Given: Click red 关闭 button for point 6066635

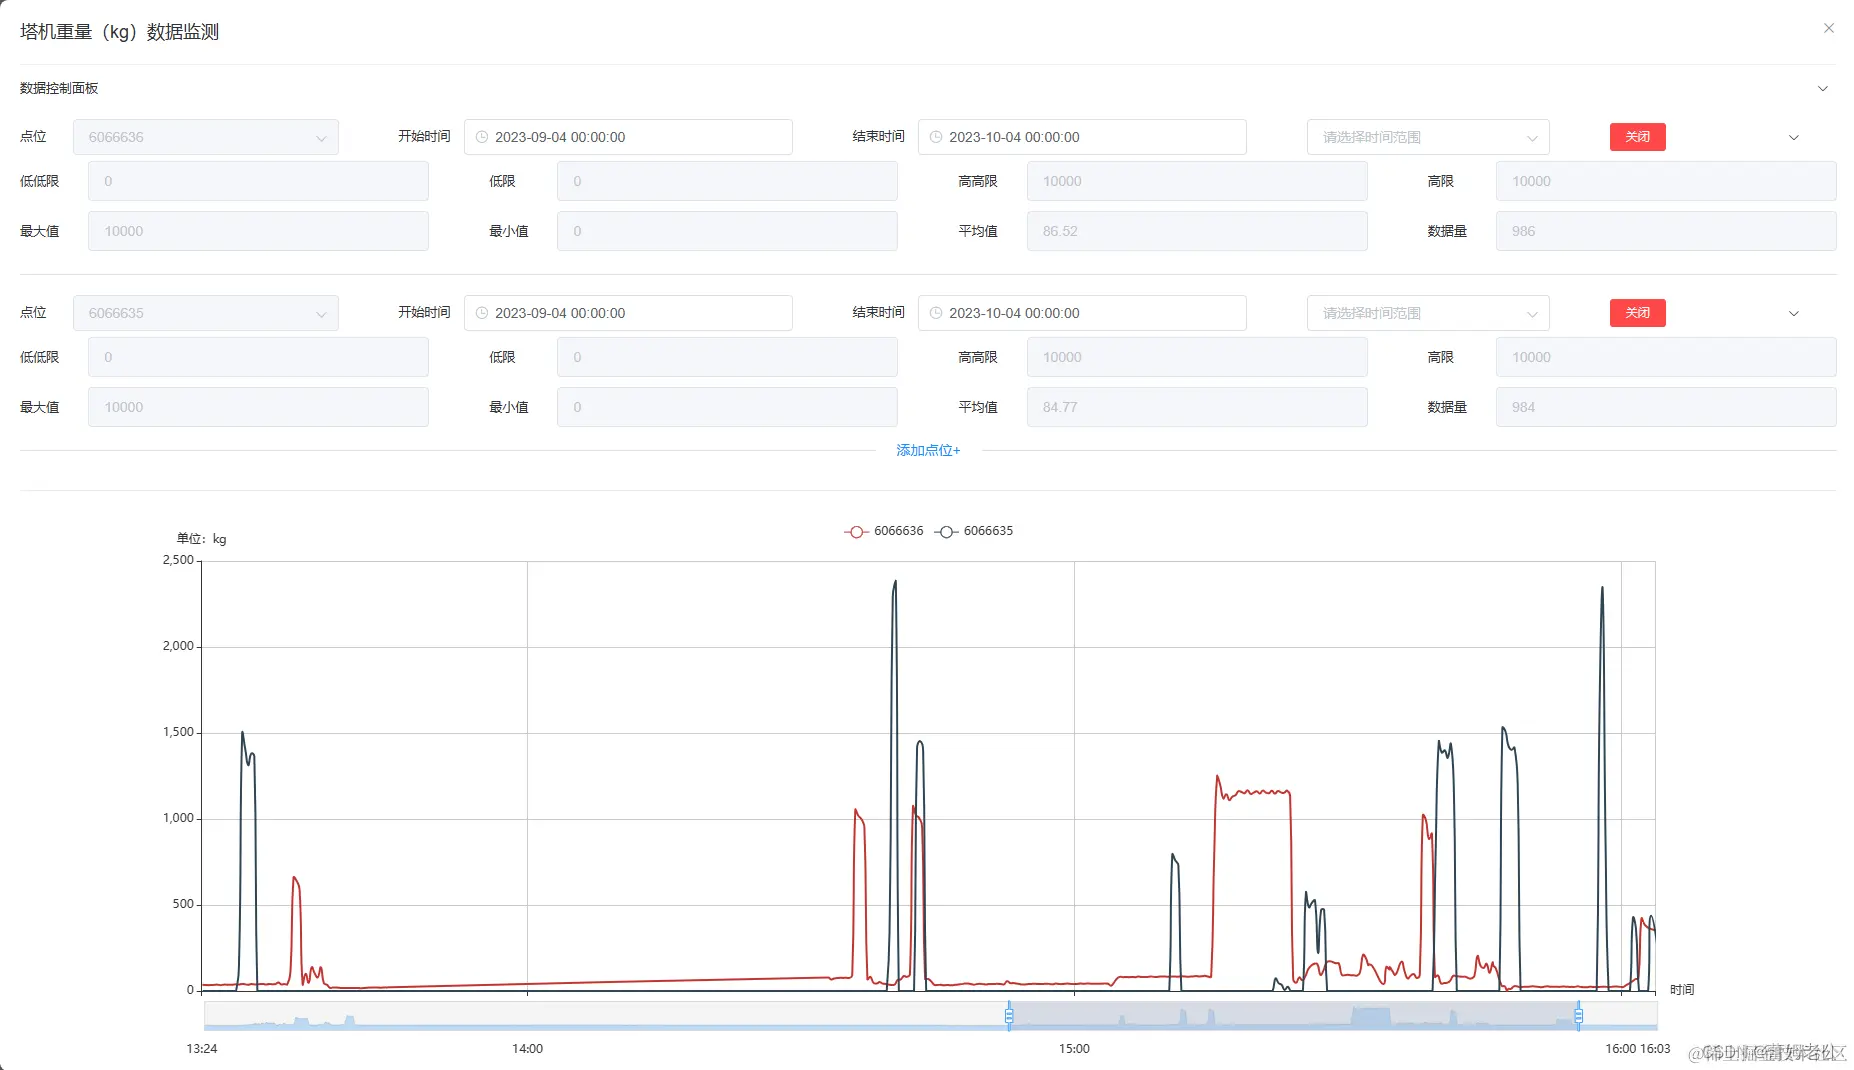Looking at the screenshot, I should point(1638,313).
